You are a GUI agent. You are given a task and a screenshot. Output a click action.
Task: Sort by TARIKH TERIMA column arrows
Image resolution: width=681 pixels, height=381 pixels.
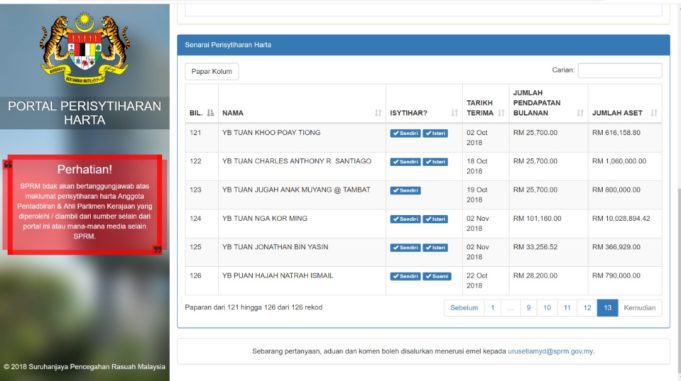pyautogui.click(x=501, y=113)
